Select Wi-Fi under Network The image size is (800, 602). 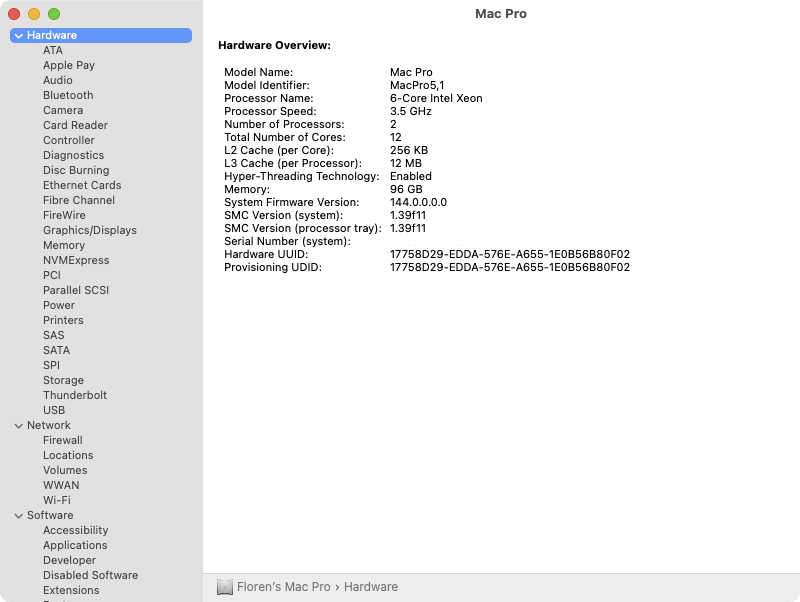point(57,500)
